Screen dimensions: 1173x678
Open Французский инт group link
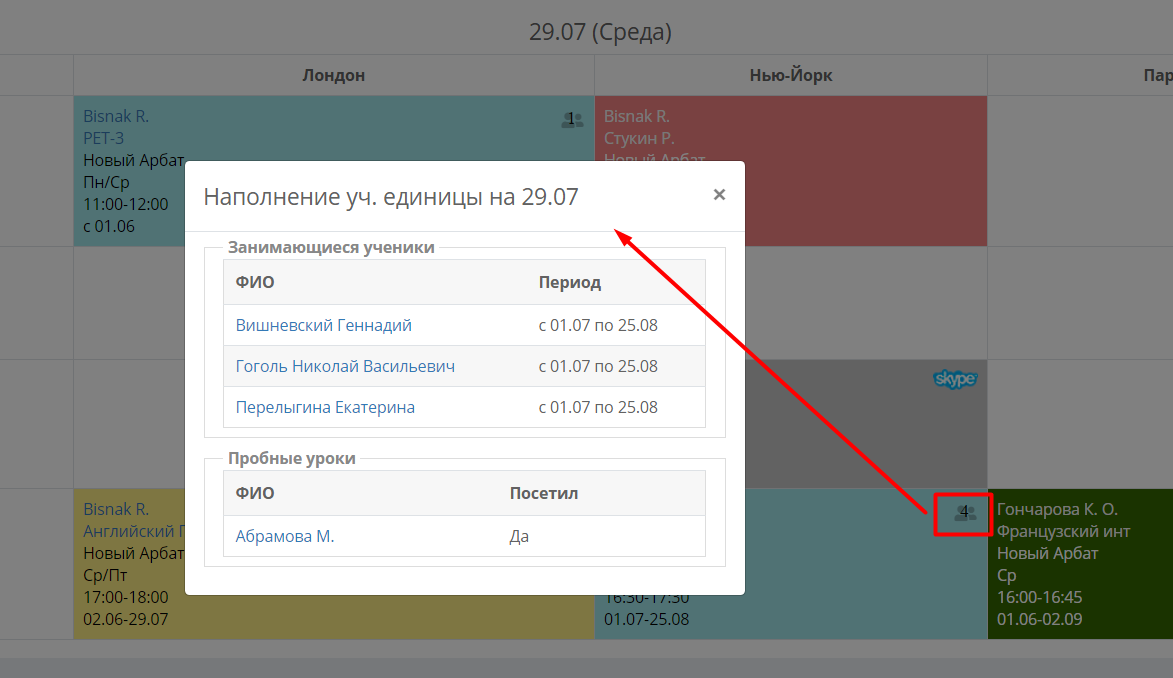tap(1063, 531)
